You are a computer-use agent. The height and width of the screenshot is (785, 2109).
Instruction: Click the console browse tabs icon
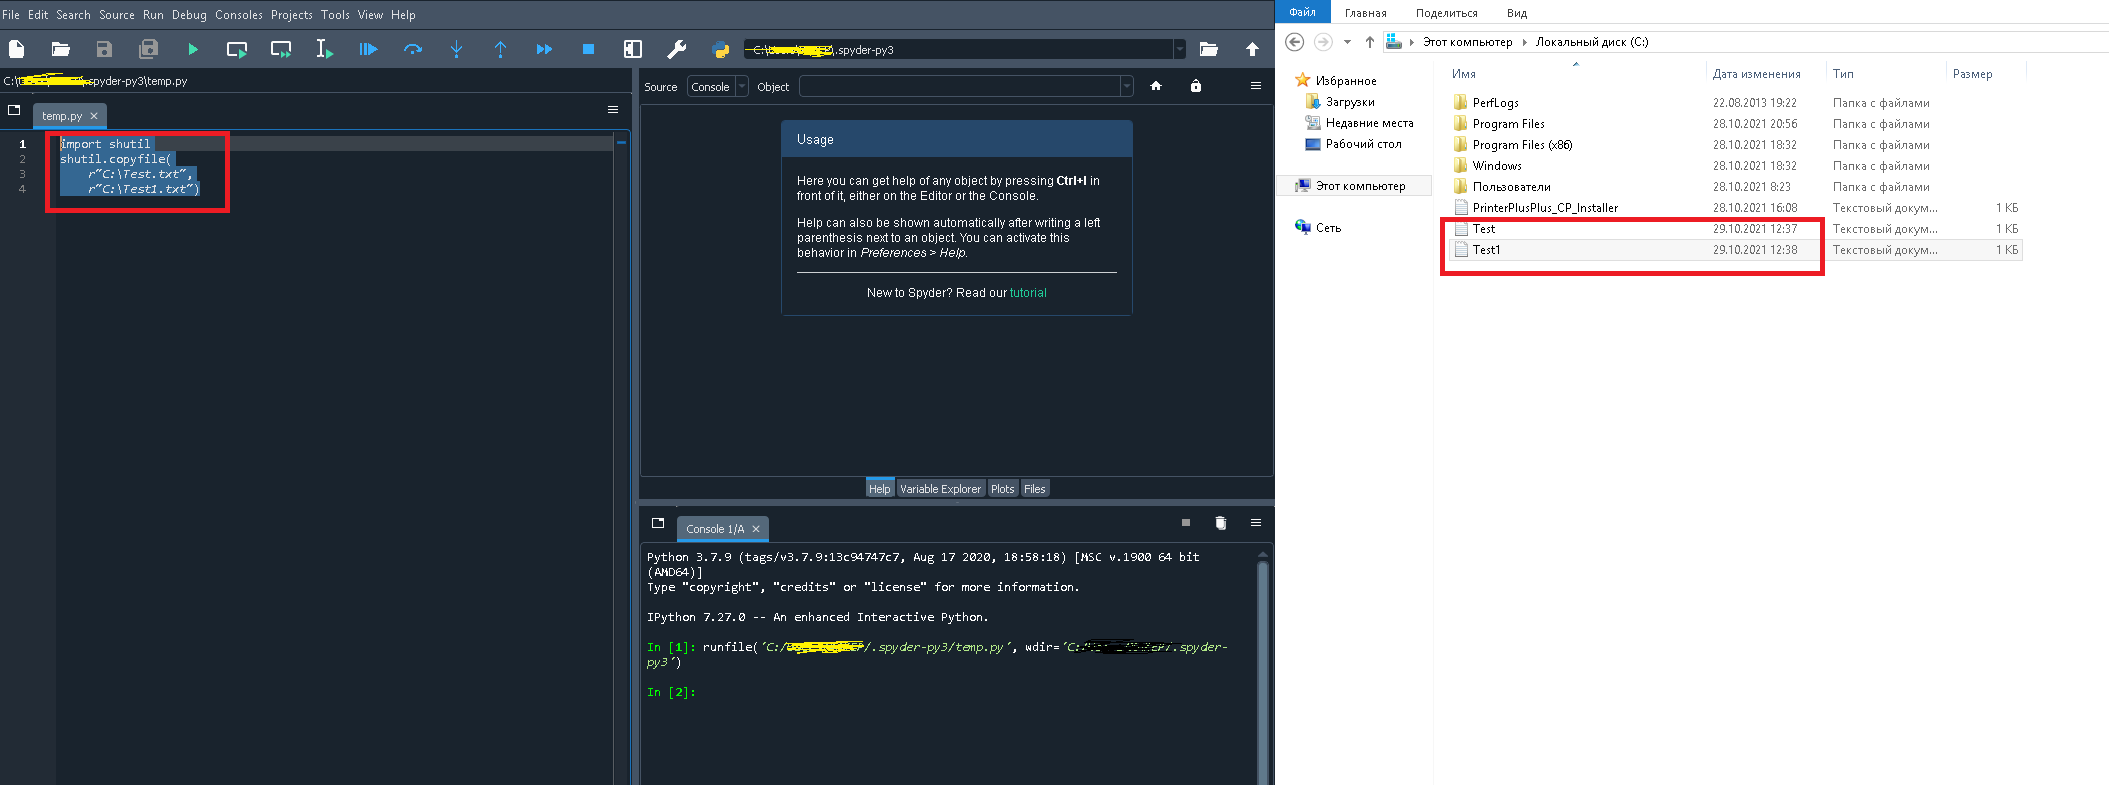tap(657, 523)
